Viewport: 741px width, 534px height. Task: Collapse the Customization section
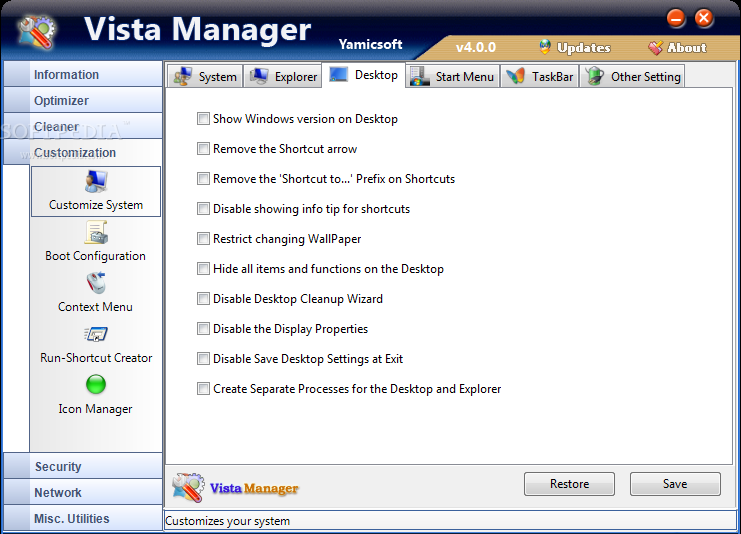(83, 152)
